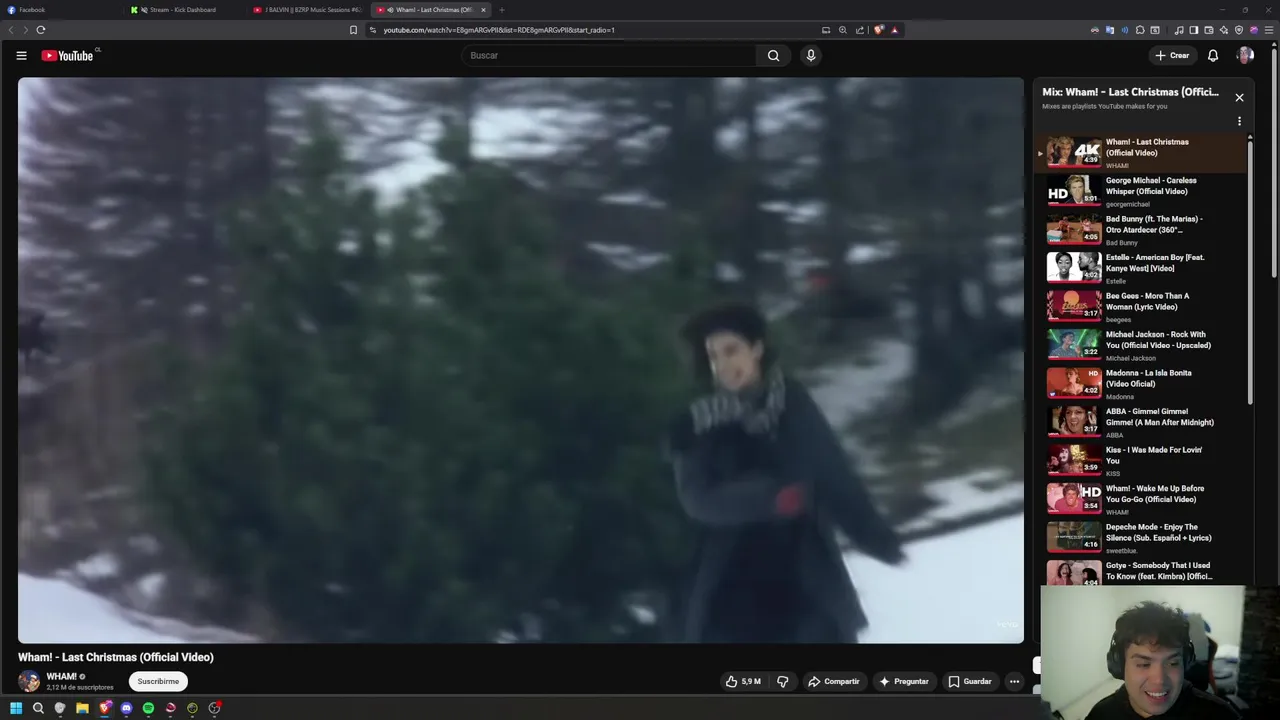This screenshot has width=1280, height=720.
Task: Reload the current page
Action: click(41, 30)
